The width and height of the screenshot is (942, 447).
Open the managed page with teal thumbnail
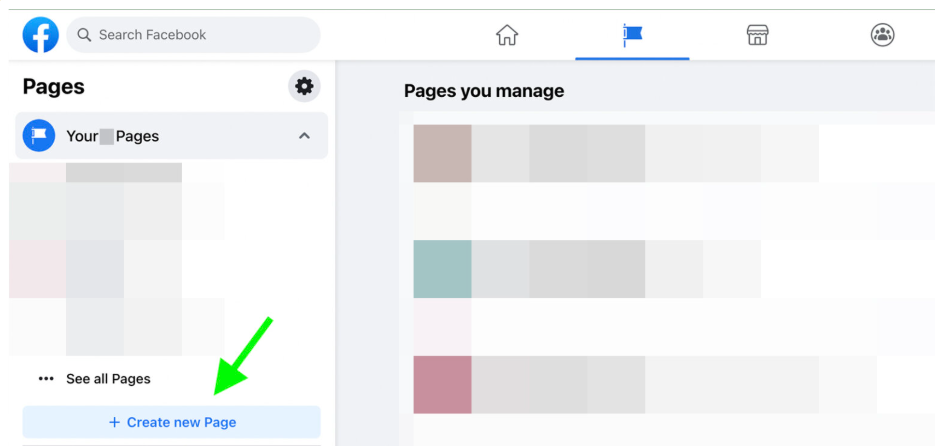(442, 269)
